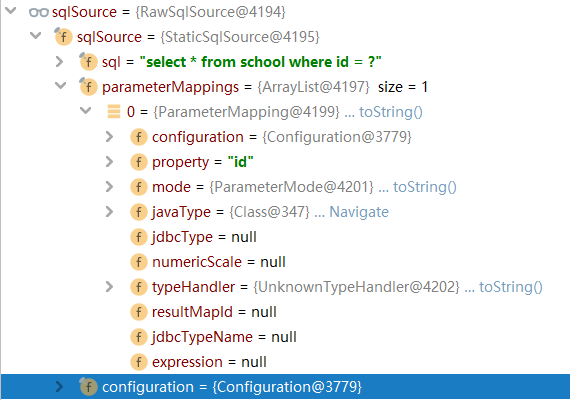Image resolution: width=570 pixels, height=400 pixels.
Task: Open toString() link for ParameterMapping@4199
Action: point(391,112)
